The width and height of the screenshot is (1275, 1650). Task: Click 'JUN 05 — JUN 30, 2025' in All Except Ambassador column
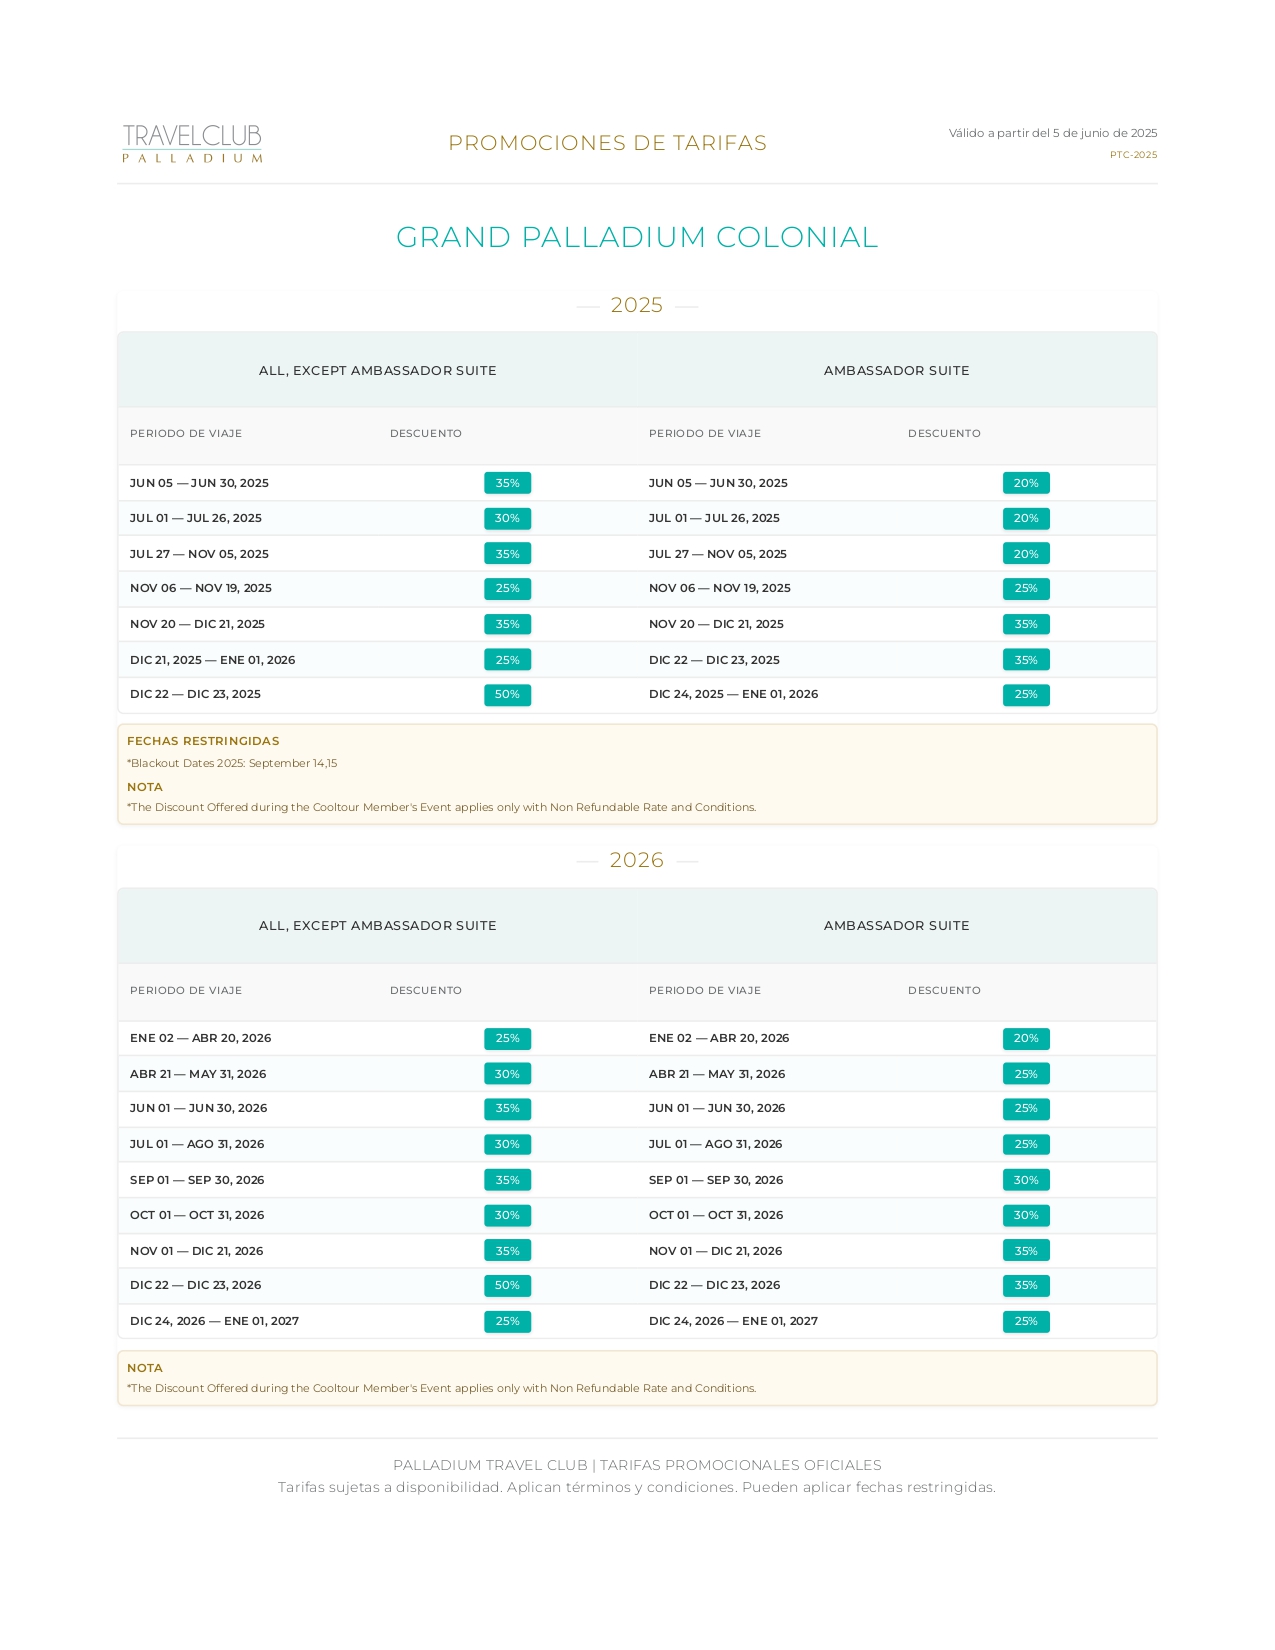(x=199, y=483)
